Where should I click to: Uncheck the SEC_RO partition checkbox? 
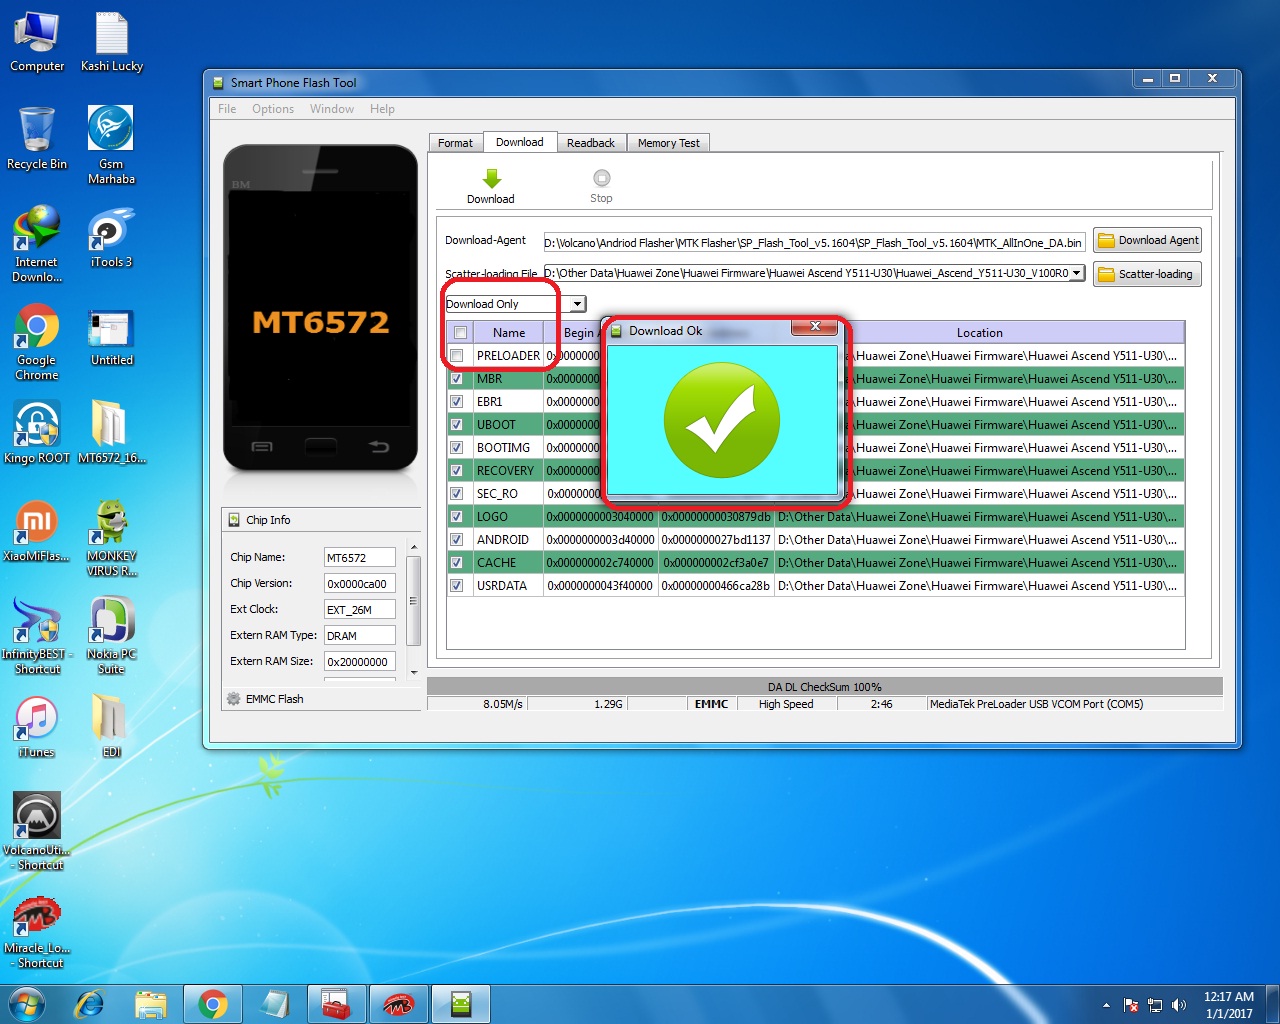[x=457, y=494]
